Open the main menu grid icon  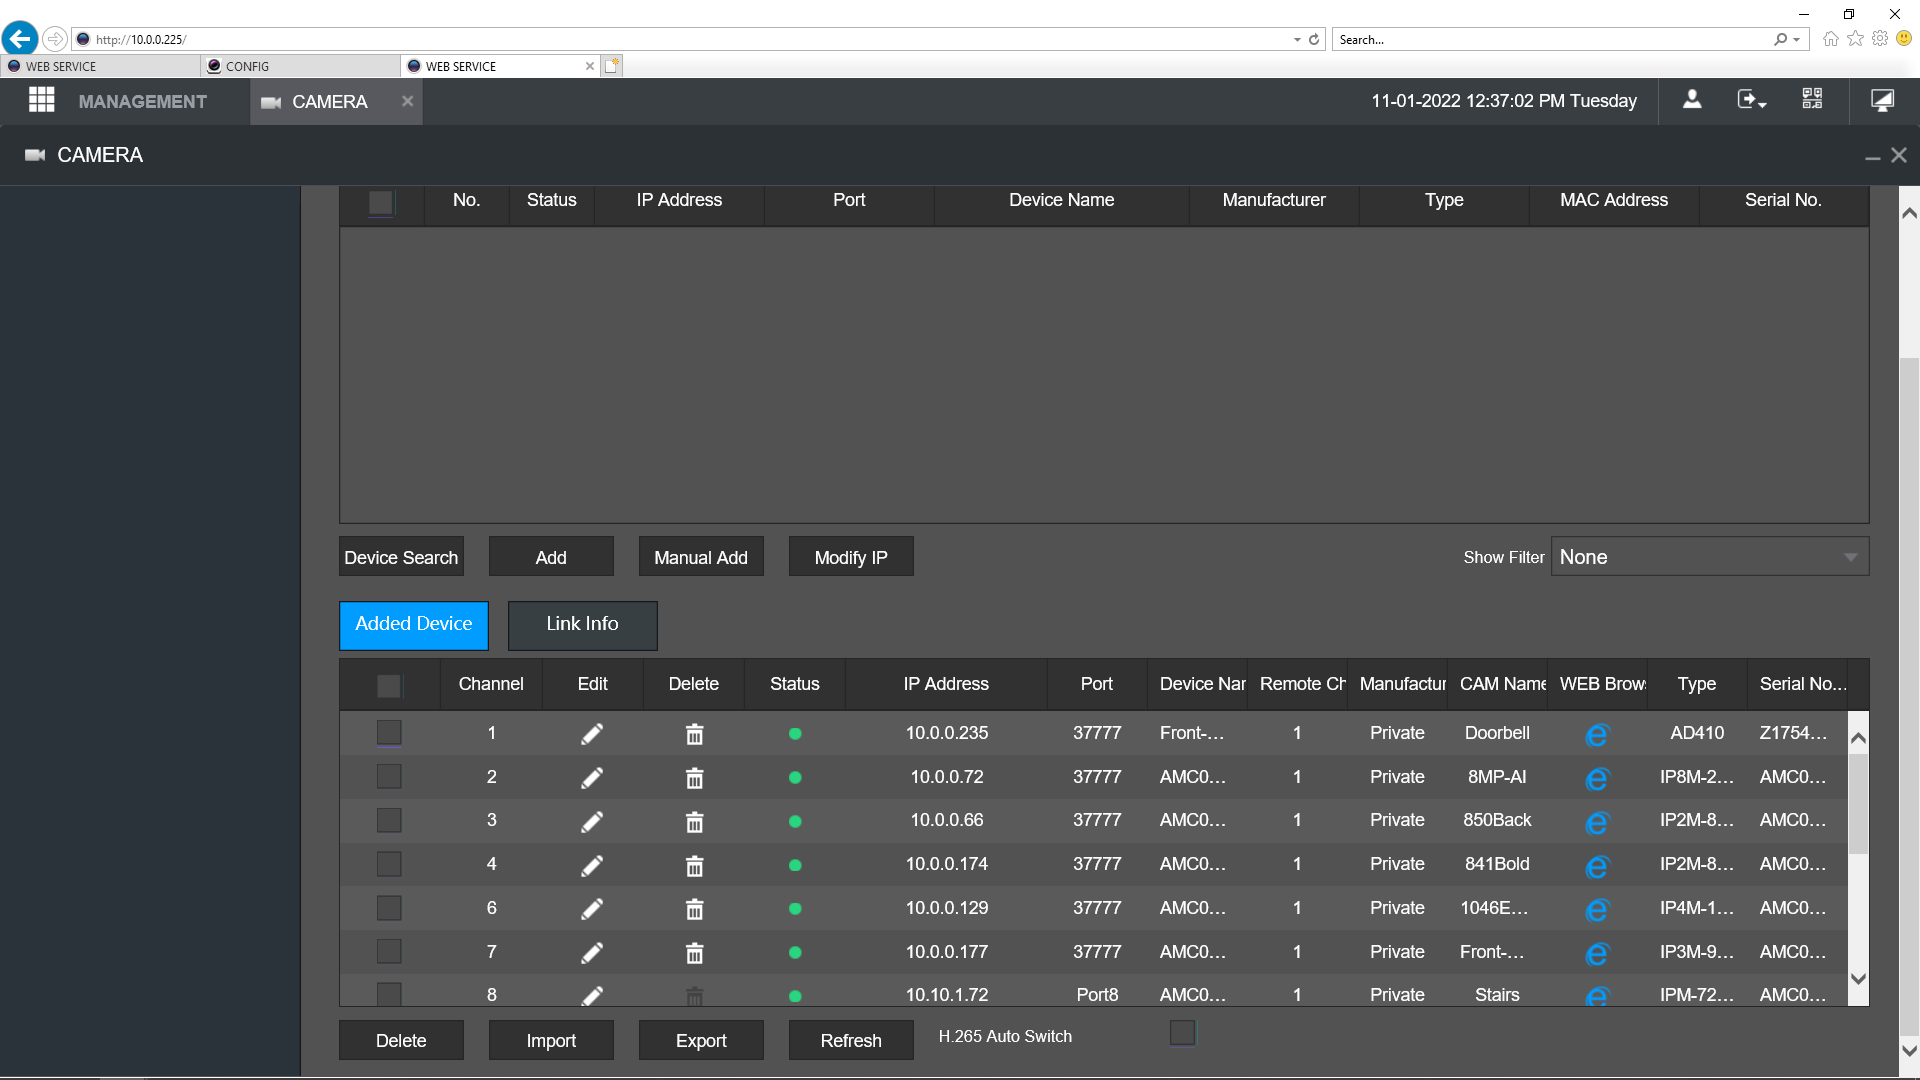pos(41,100)
